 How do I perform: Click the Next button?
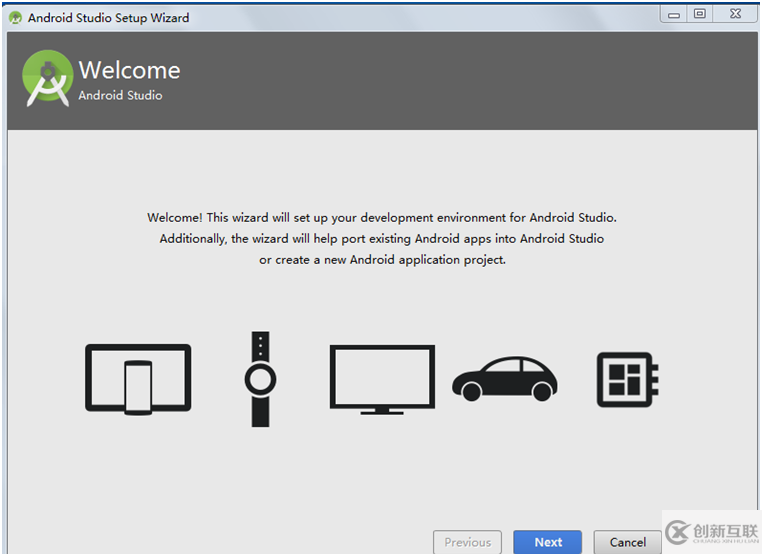tap(548, 542)
